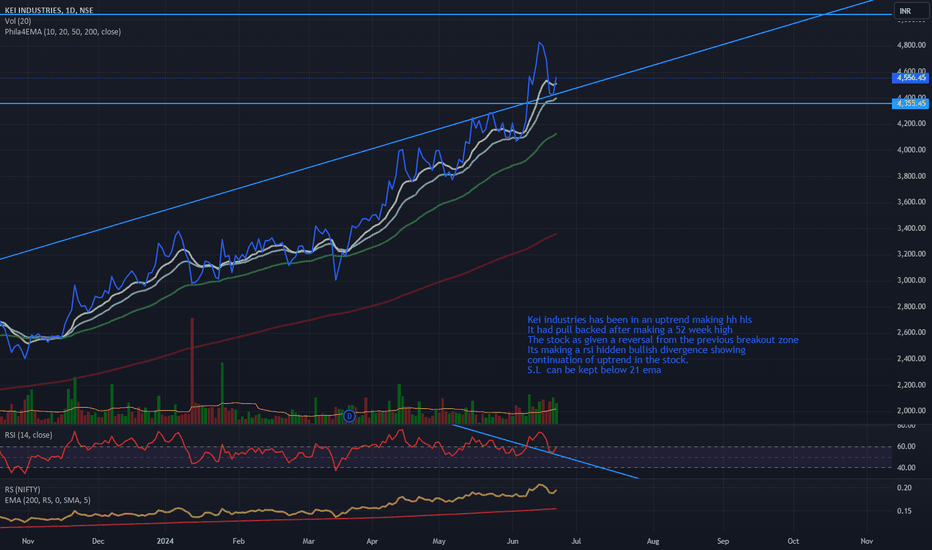Click the RS 0.15 axis label

coord(904,511)
